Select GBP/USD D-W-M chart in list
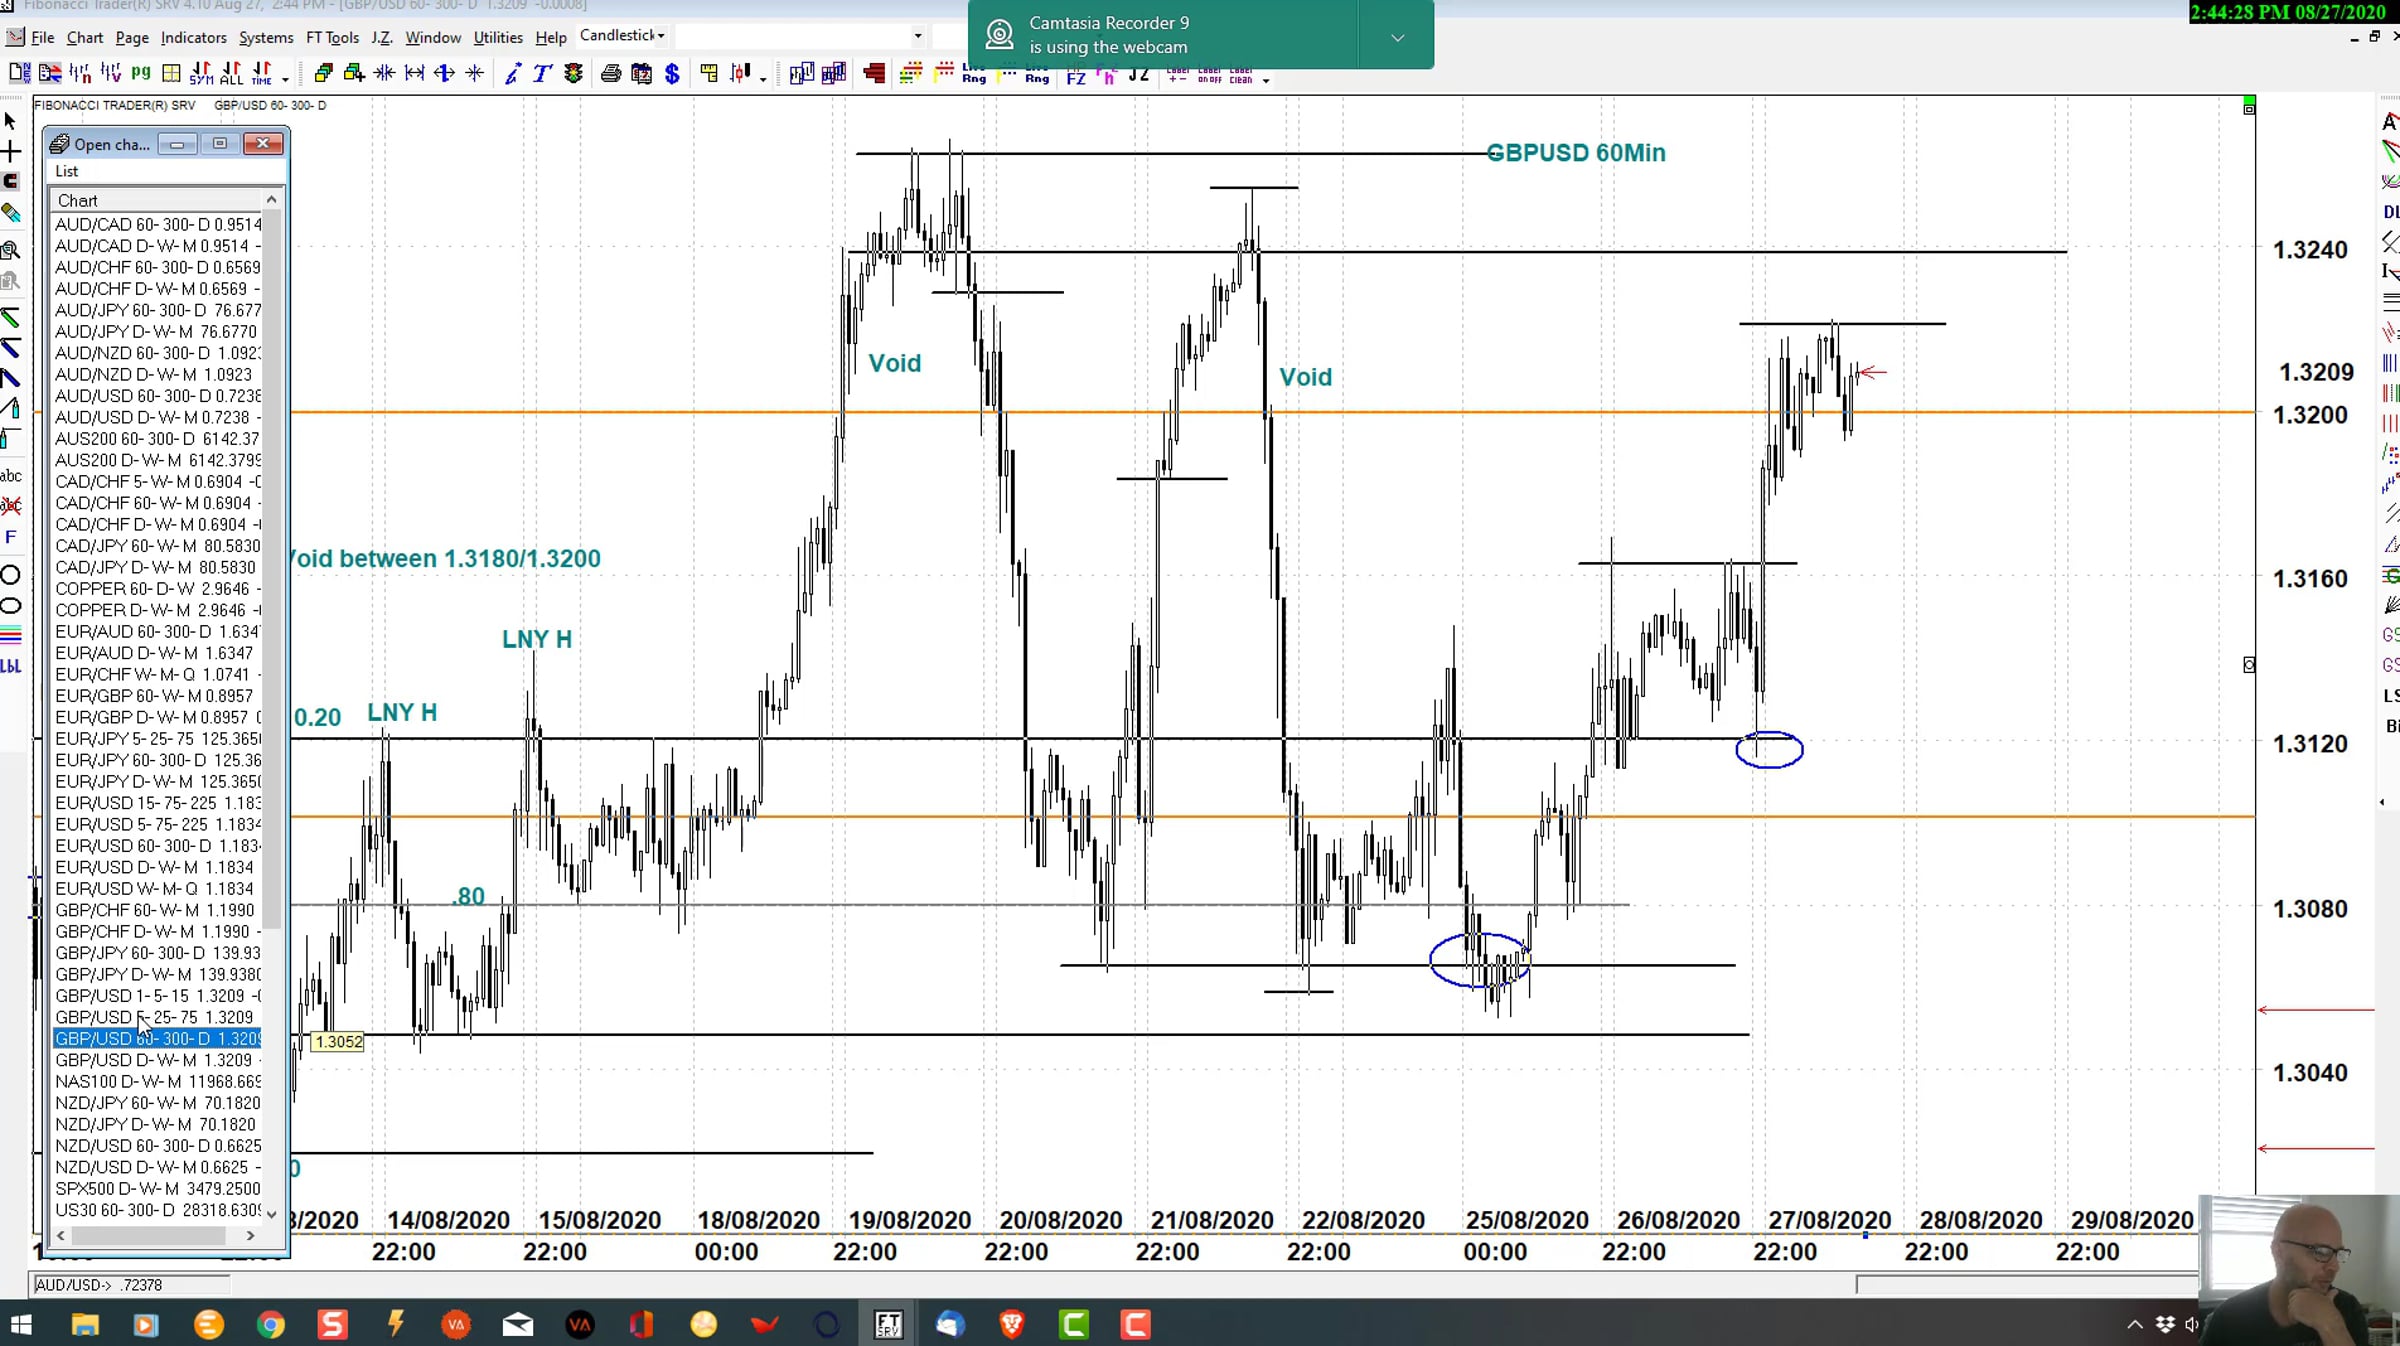 (155, 1060)
